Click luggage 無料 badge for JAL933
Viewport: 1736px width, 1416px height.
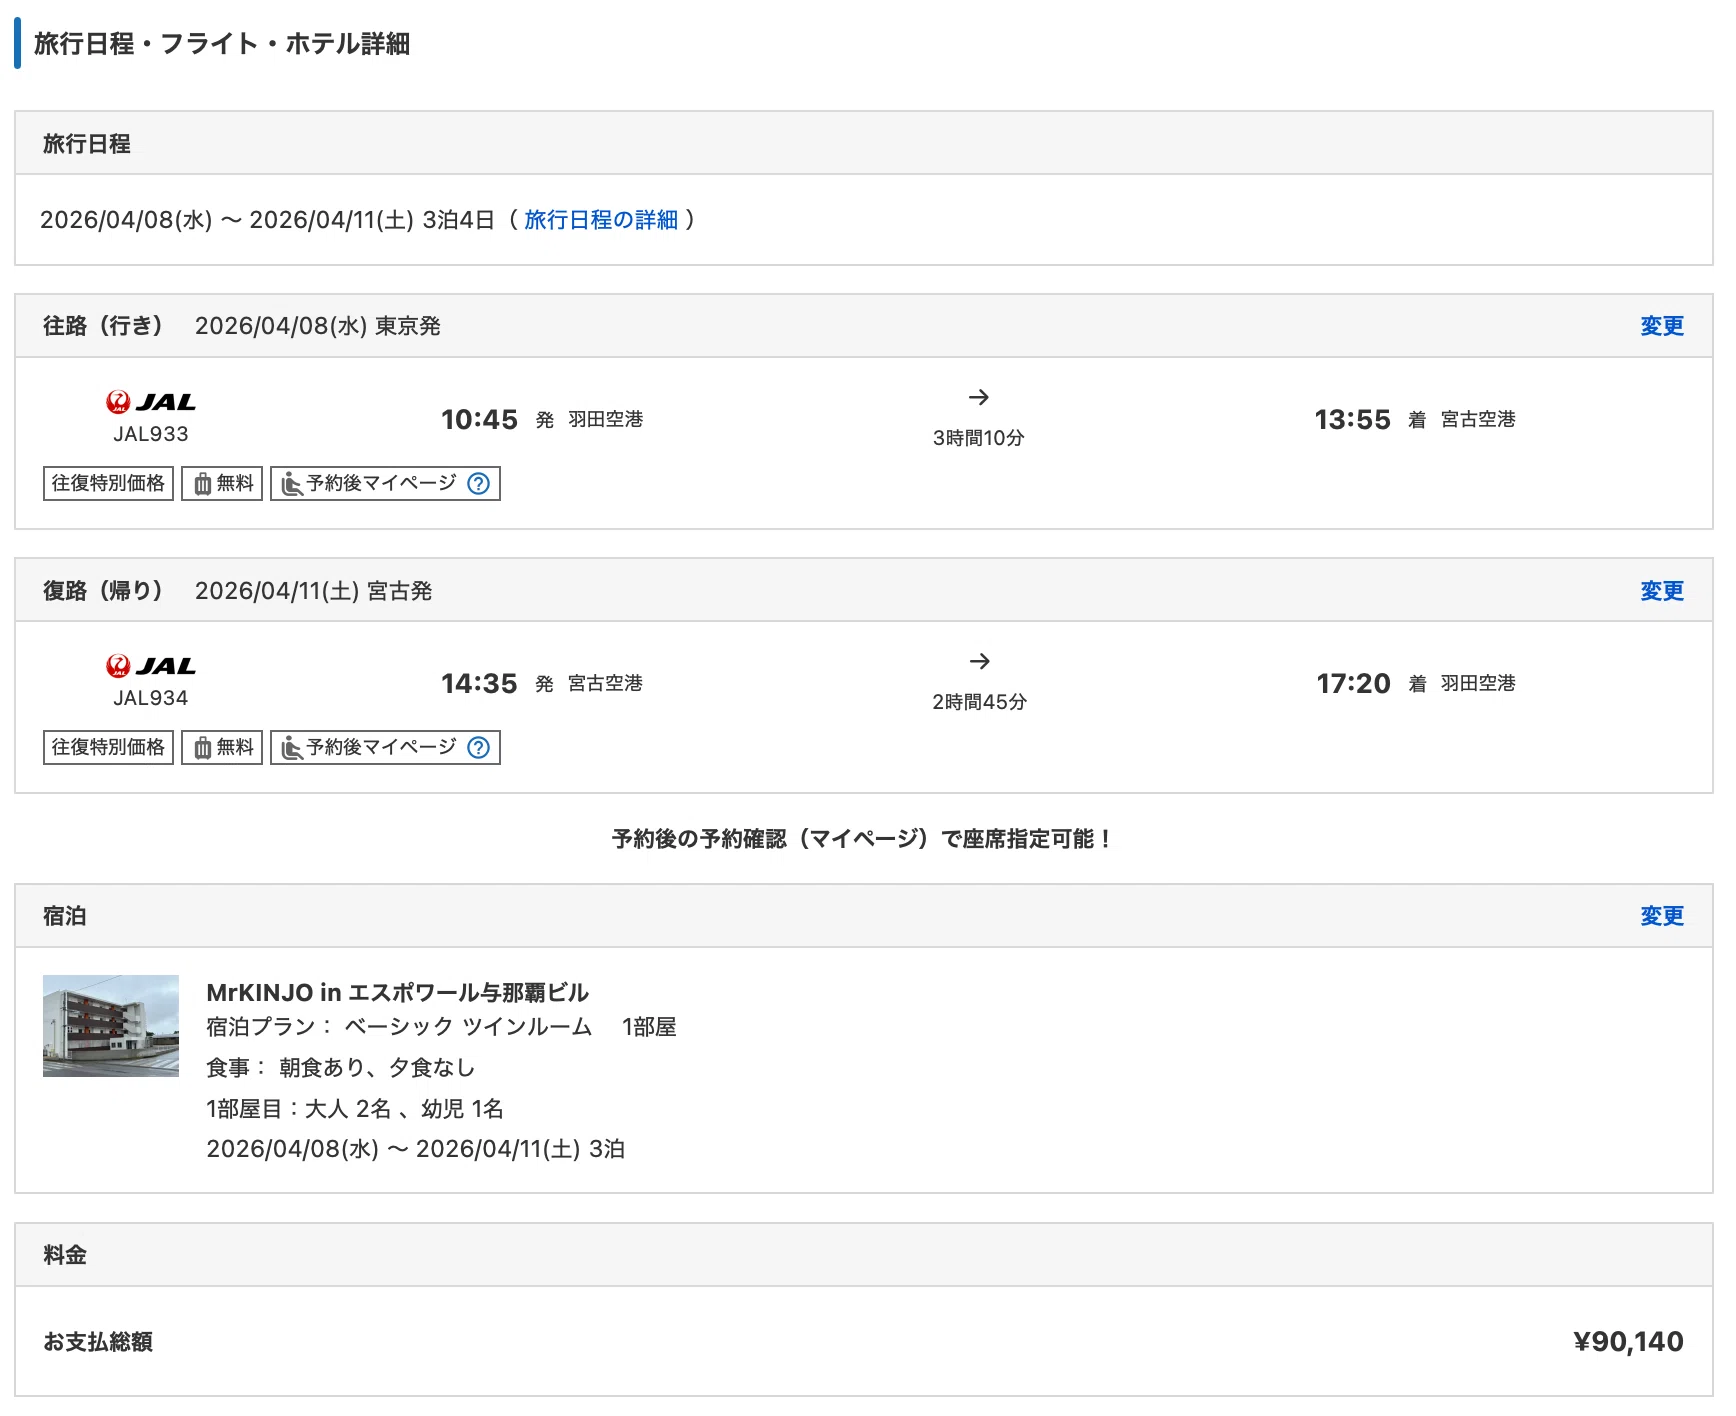click(x=222, y=484)
